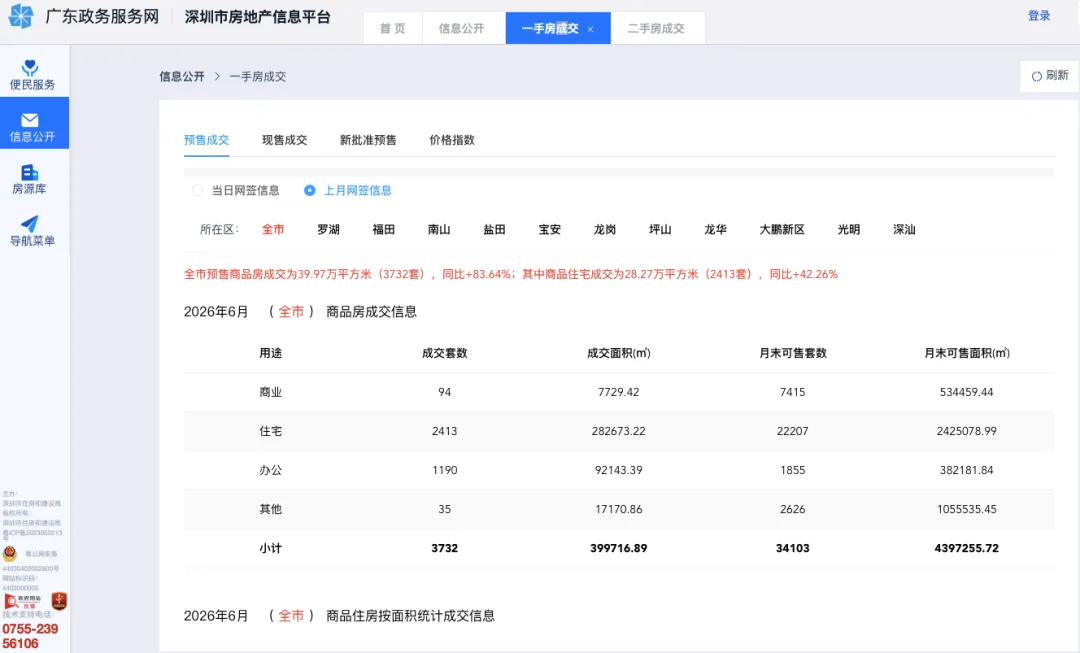
Task: Click the 刷新 refresh icon
Action: click(x=1036, y=76)
